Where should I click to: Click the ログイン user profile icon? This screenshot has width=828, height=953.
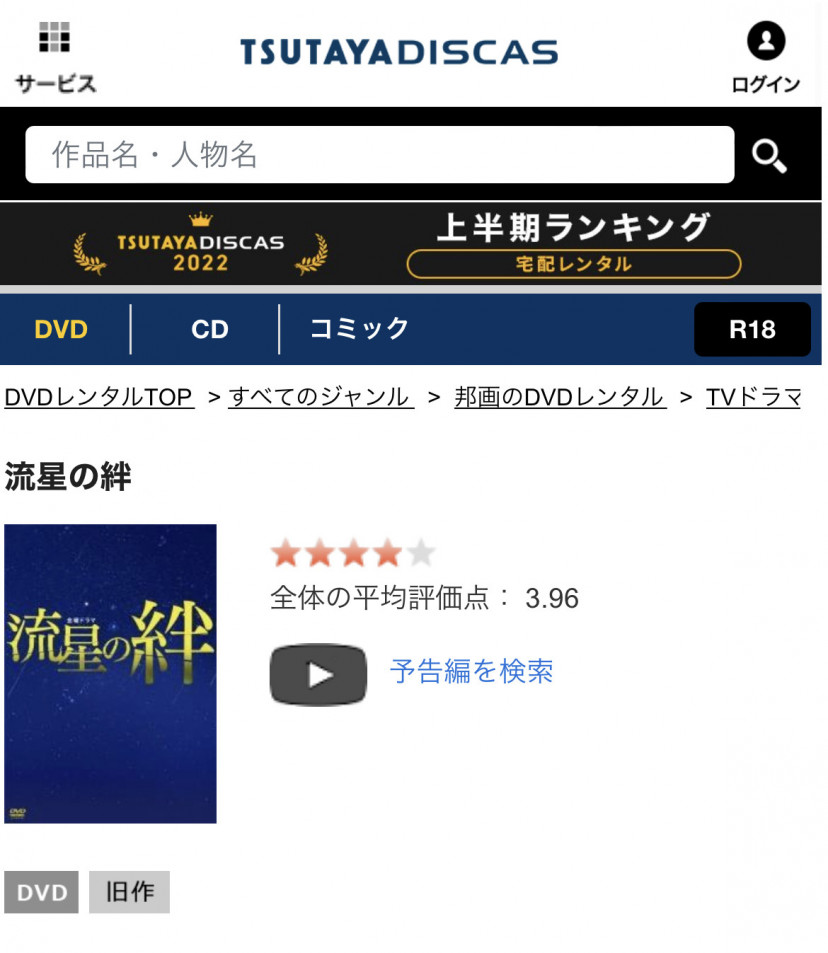(x=765, y=41)
